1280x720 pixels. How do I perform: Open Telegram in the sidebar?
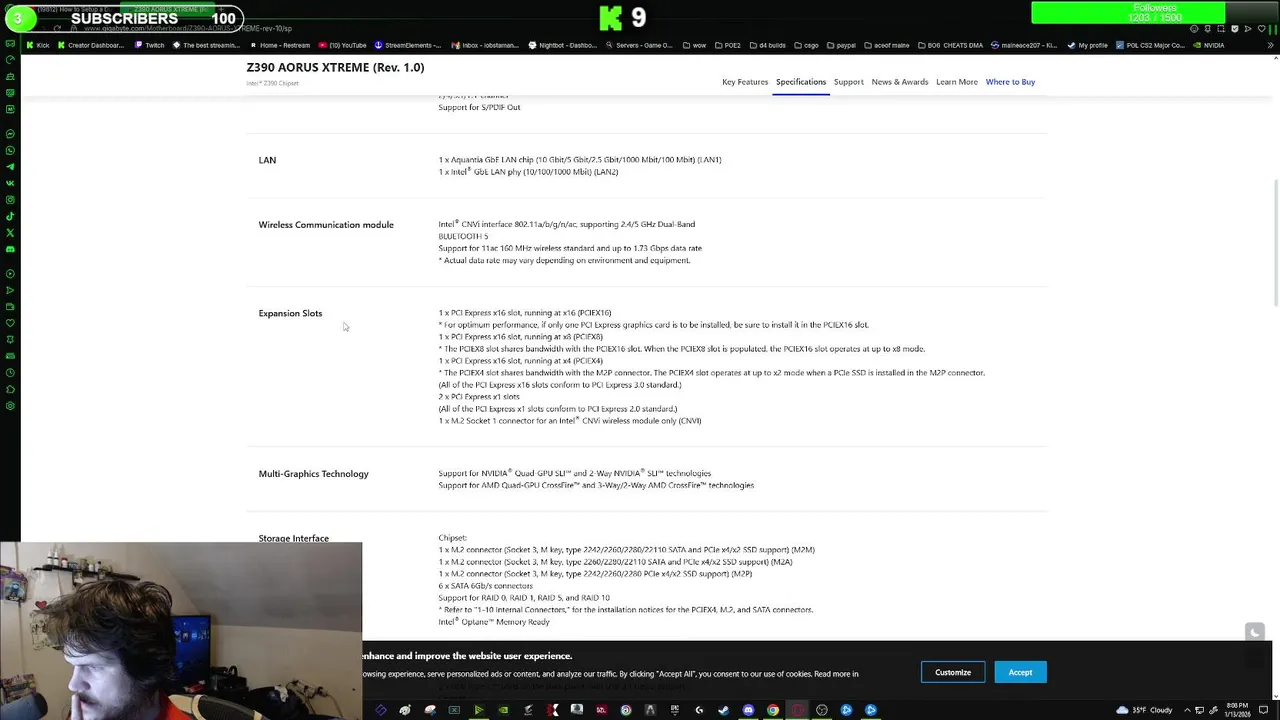10,166
